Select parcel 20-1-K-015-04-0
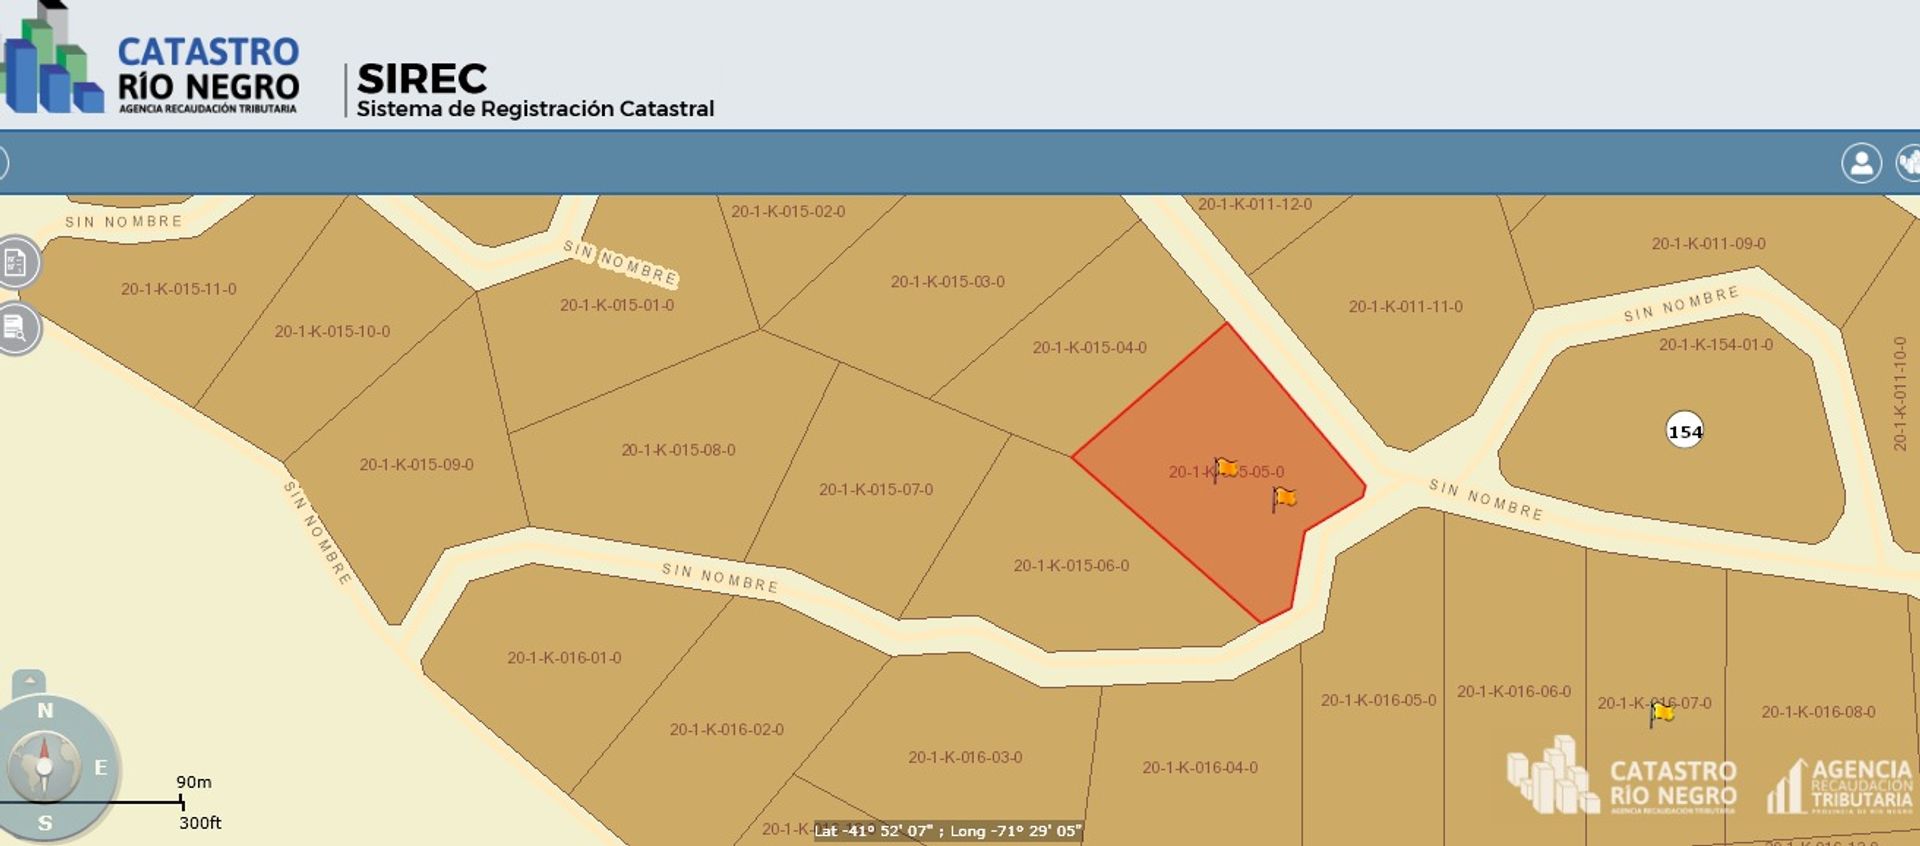 click(1090, 348)
